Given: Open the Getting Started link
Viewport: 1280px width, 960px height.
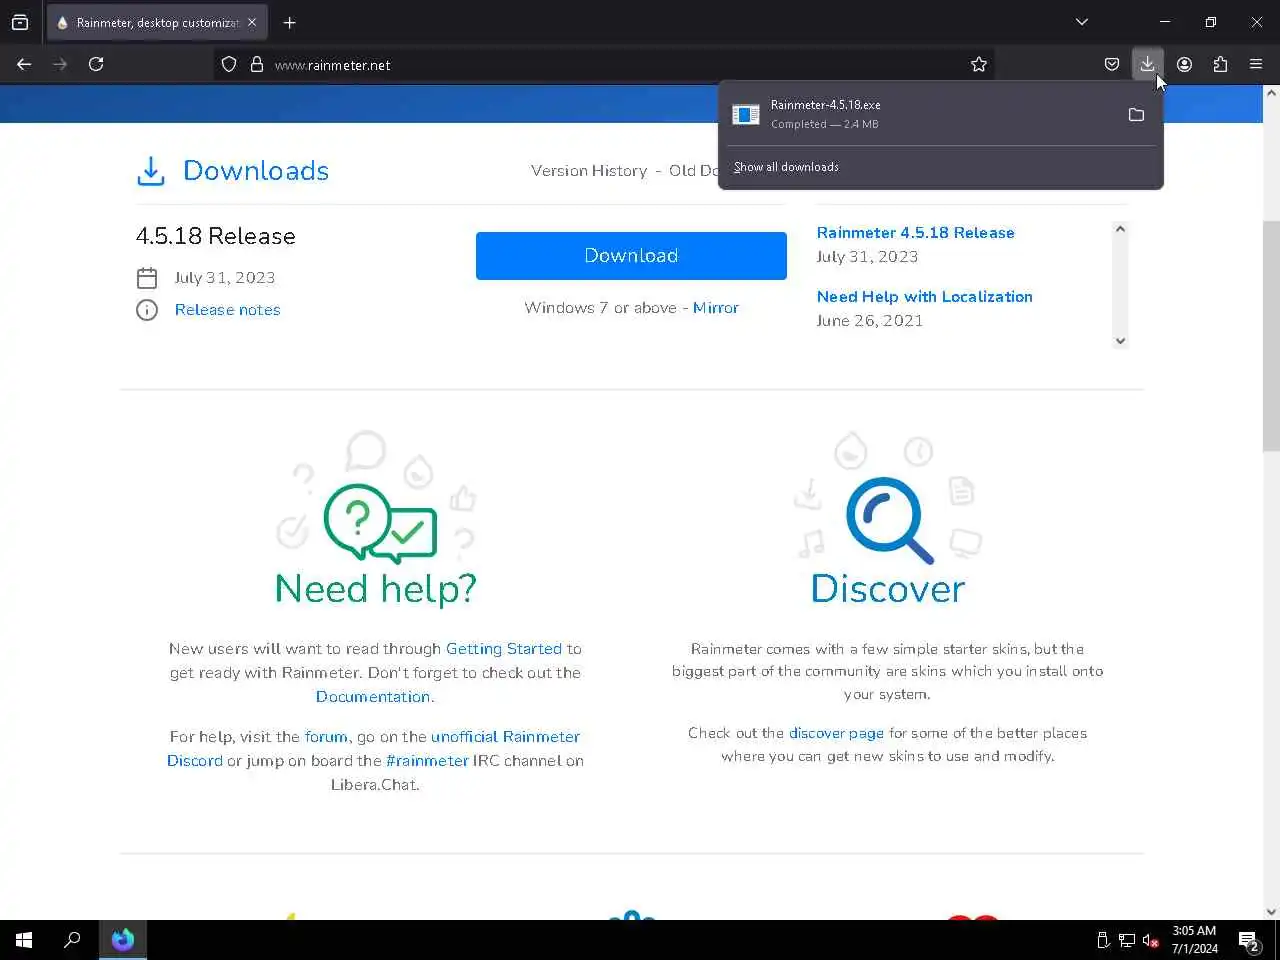Looking at the screenshot, I should [x=504, y=649].
